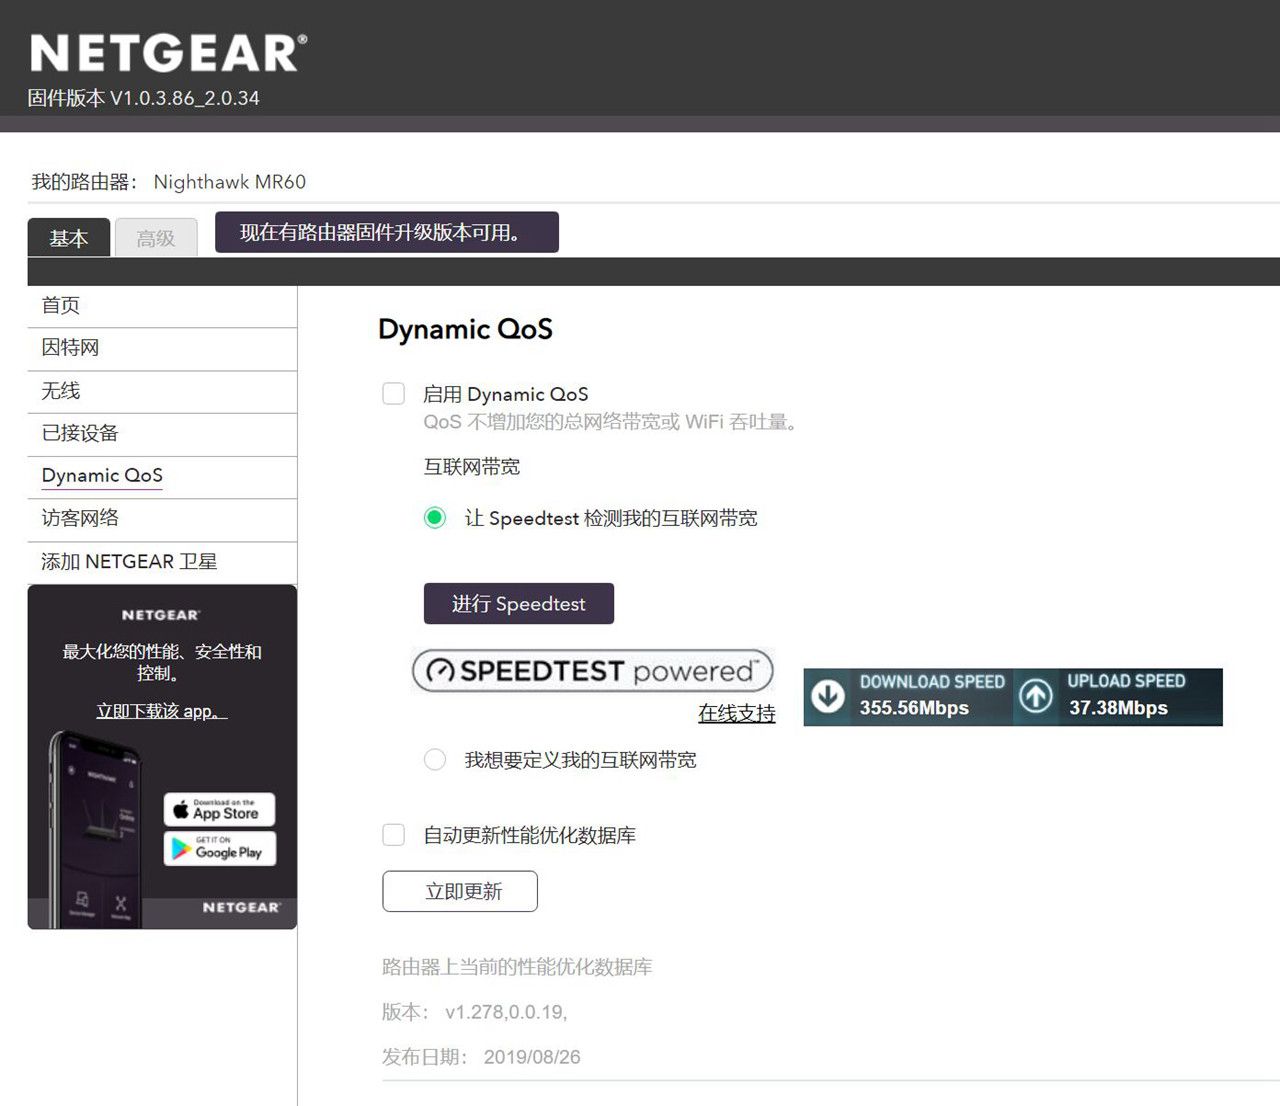Click the download speed arrow icon

[828, 696]
